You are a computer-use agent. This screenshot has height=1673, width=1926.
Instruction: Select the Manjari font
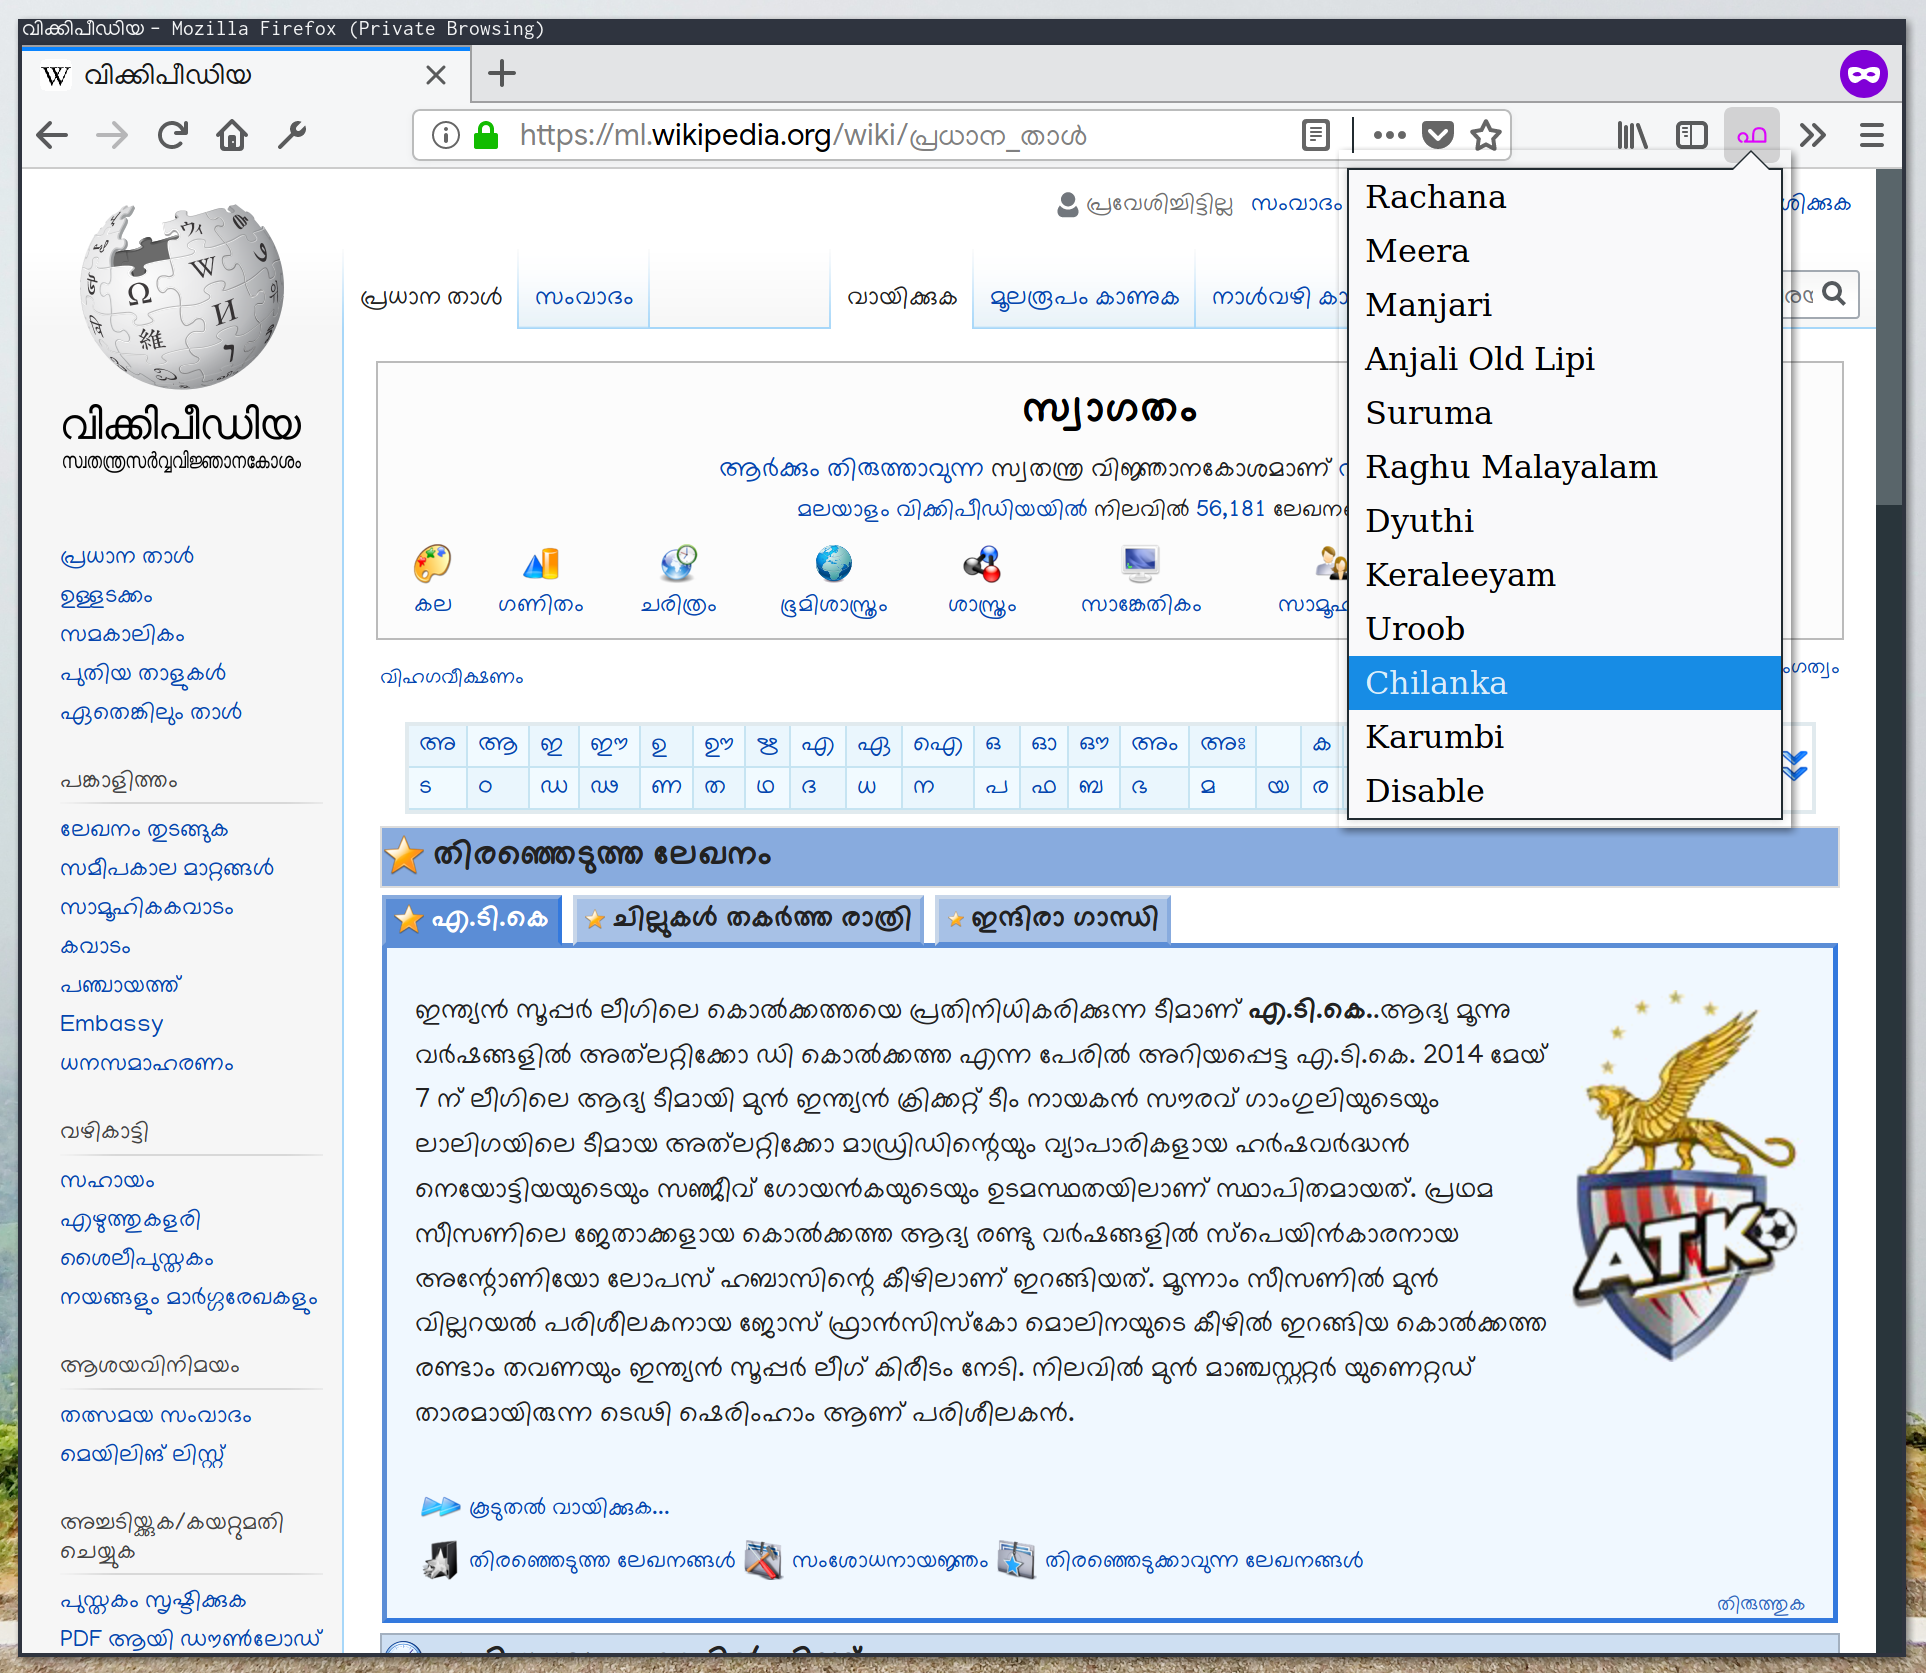pos(1565,305)
